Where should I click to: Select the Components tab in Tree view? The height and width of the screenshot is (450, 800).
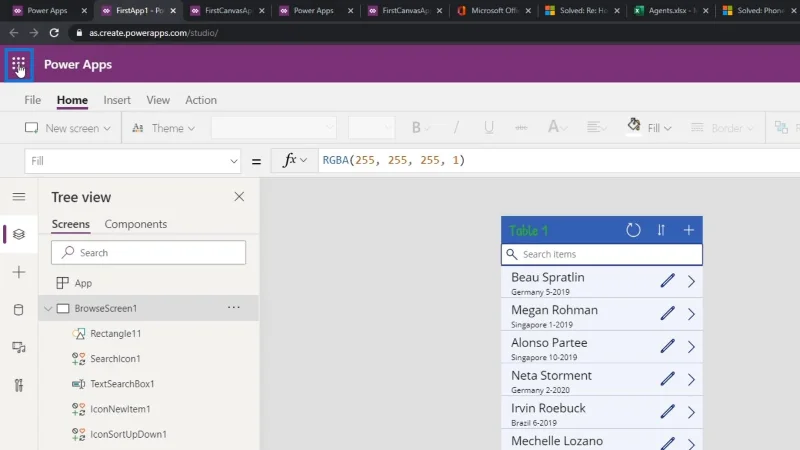tap(136, 224)
